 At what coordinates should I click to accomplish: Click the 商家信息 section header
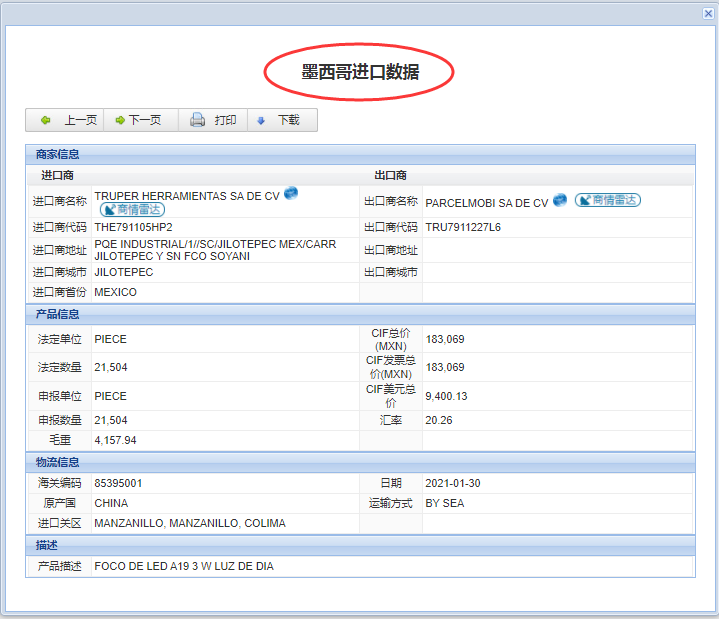[x=58, y=154]
